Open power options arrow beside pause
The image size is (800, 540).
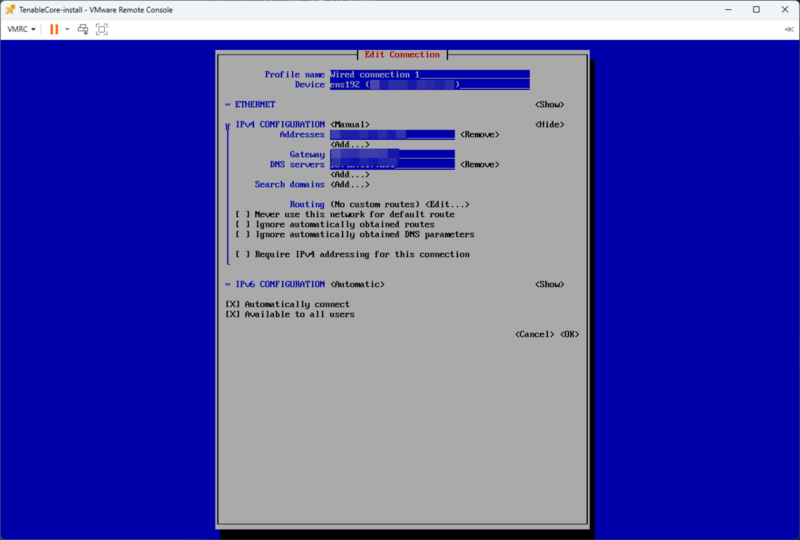click(x=67, y=29)
